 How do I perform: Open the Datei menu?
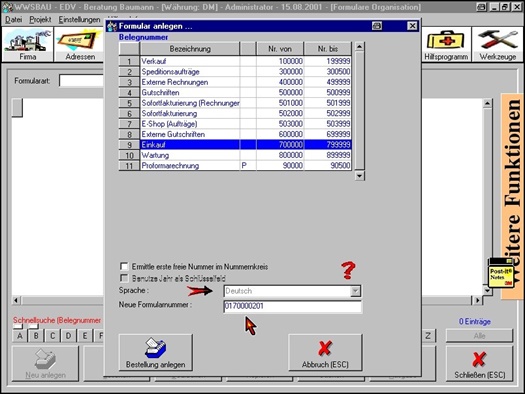(13, 20)
